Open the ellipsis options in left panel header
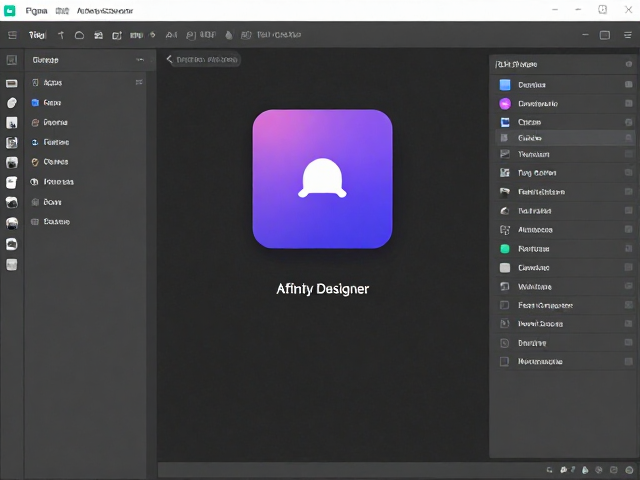 140,60
